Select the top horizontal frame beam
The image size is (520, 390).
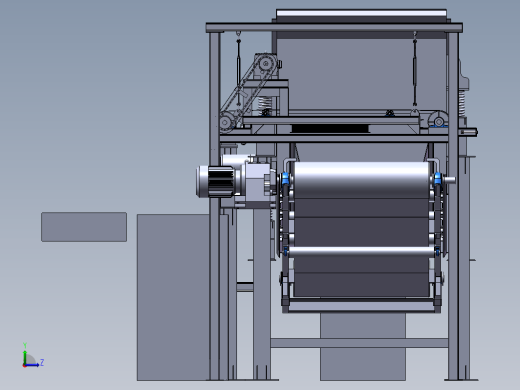pyautogui.click(x=334, y=27)
